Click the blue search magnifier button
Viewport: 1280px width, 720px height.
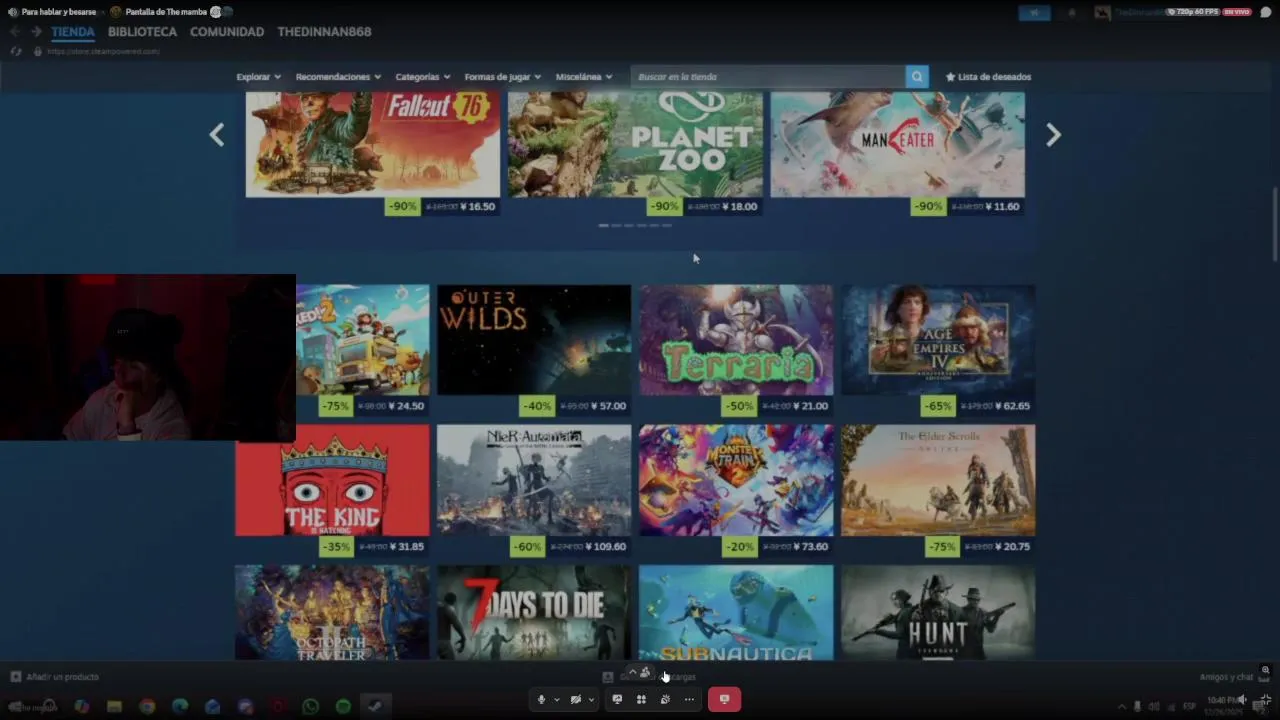(x=917, y=77)
